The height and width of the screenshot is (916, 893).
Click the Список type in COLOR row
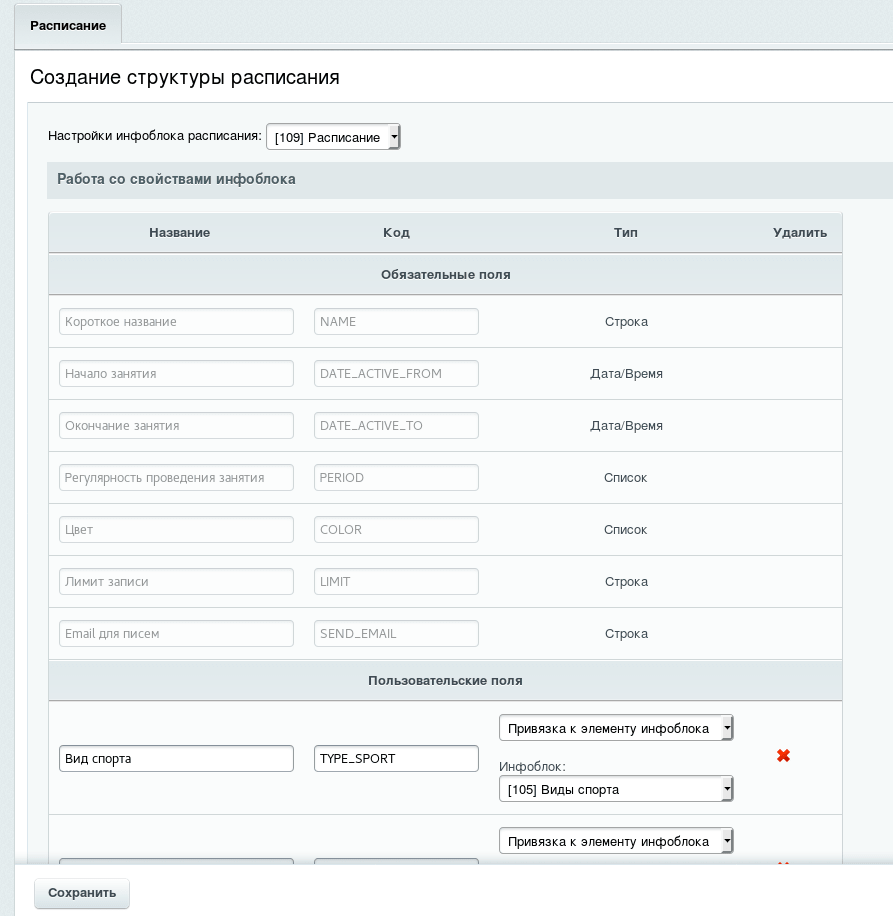click(626, 529)
